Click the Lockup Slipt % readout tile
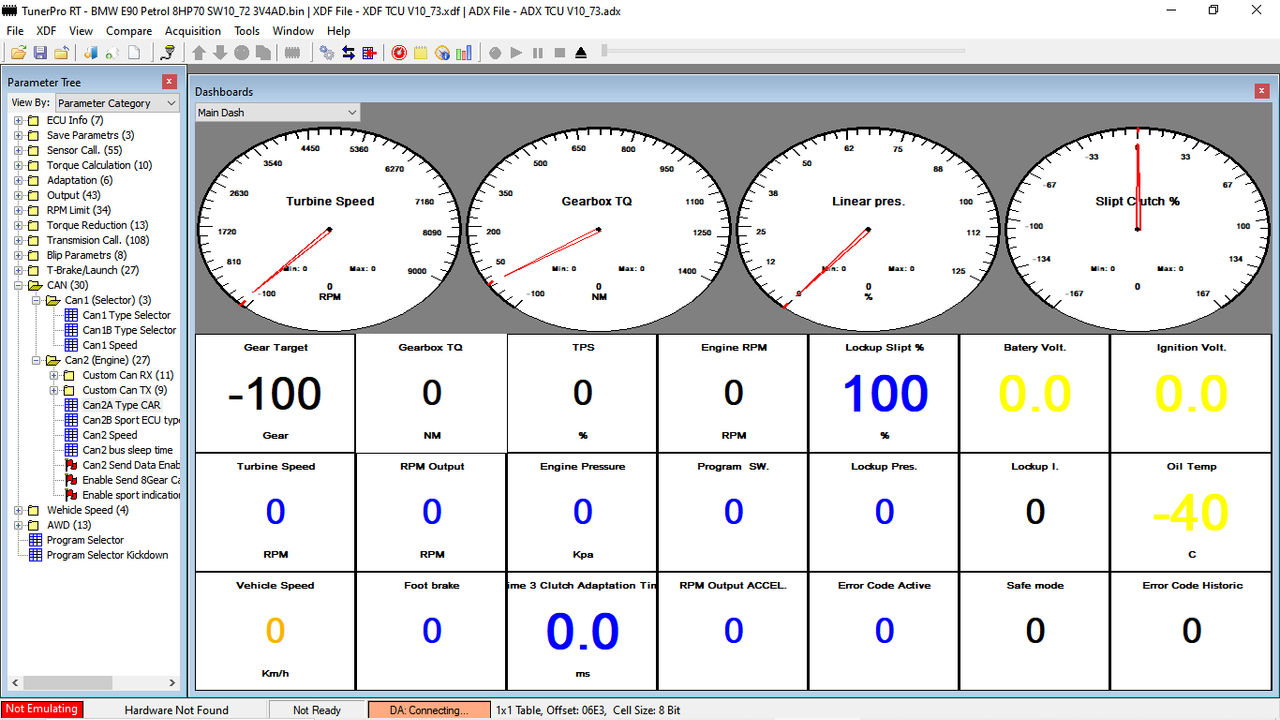 click(x=884, y=393)
